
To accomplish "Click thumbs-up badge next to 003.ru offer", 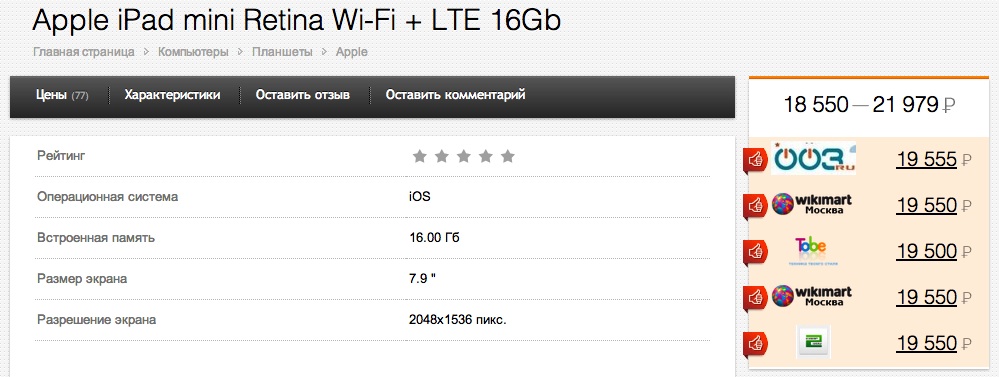I will point(756,160).
